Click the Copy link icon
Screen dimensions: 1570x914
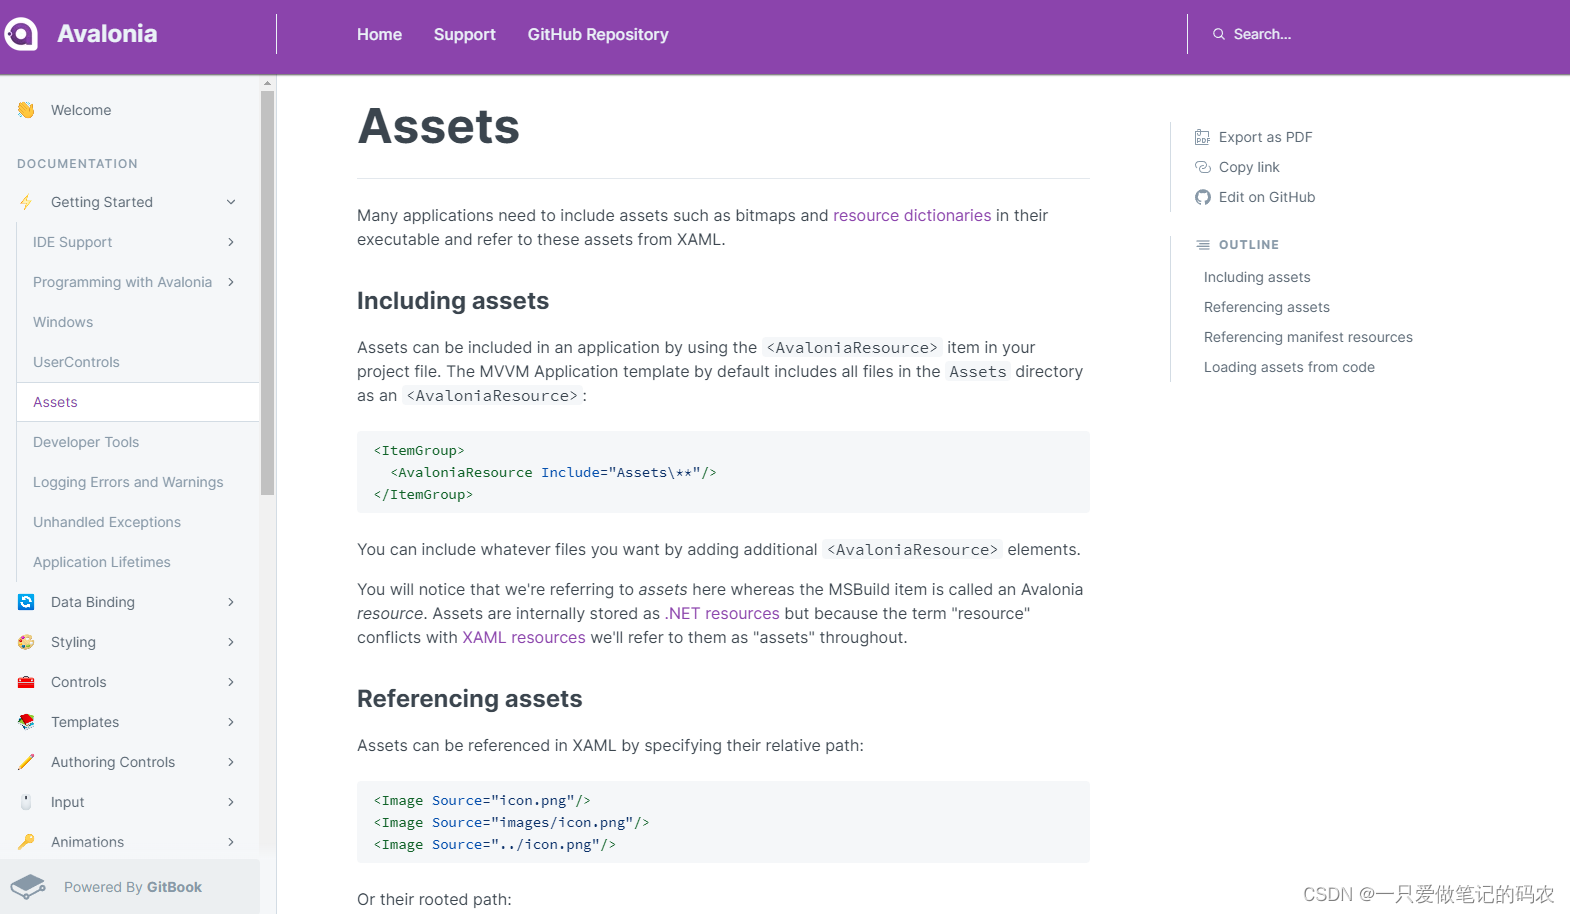1202,167
